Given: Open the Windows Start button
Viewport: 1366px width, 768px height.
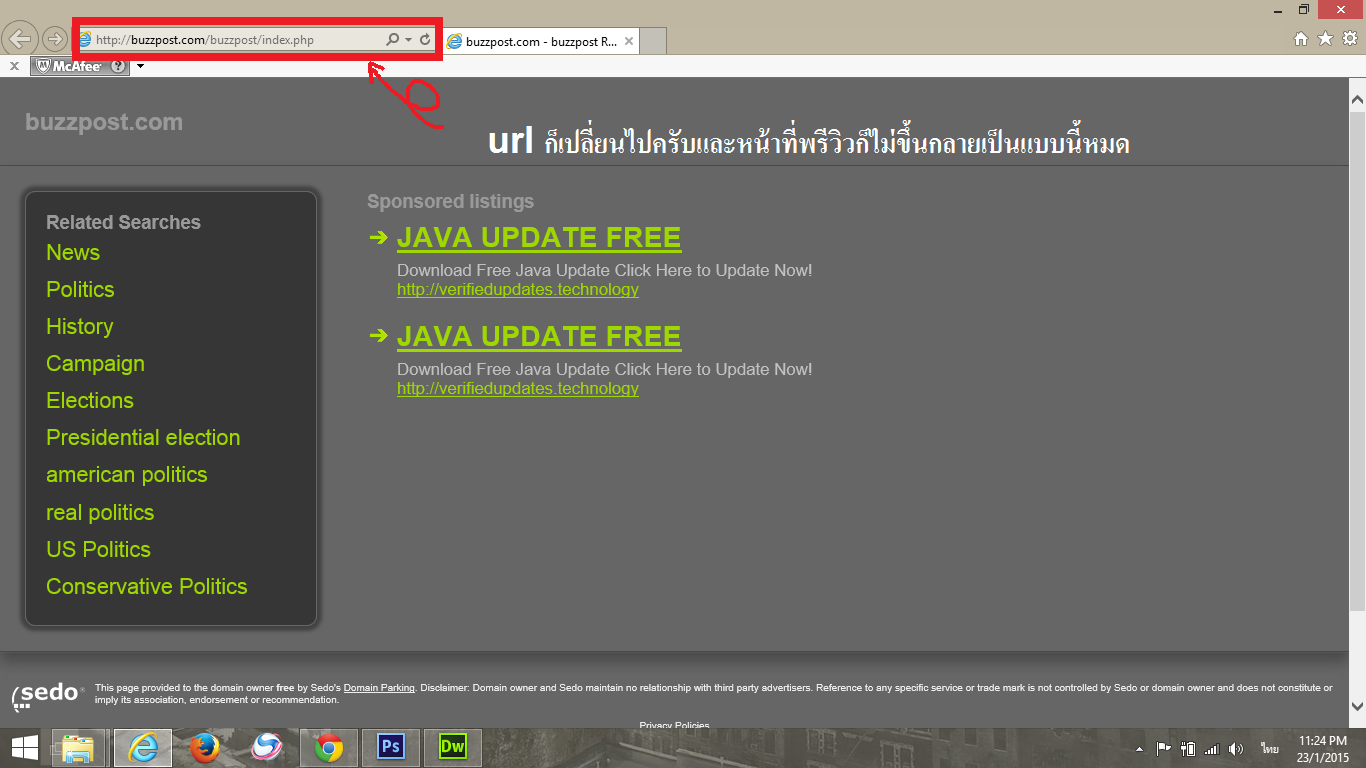Looking at the screenshot, I should coord(24,747).
